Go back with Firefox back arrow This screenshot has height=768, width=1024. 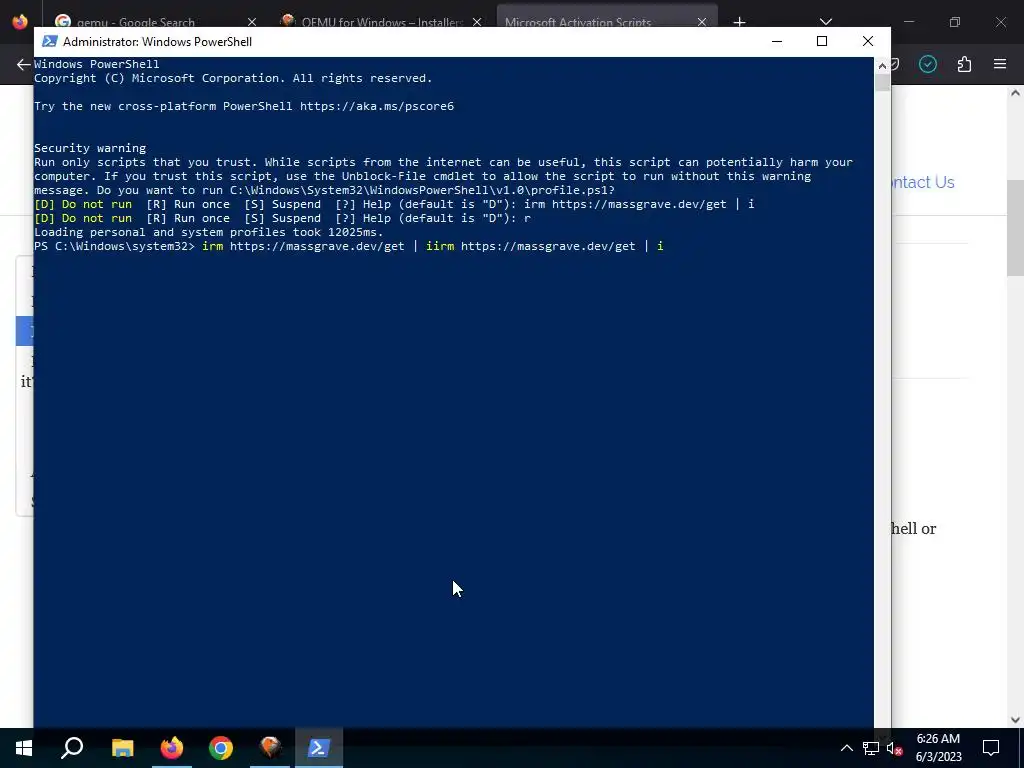tap(24, 64)
